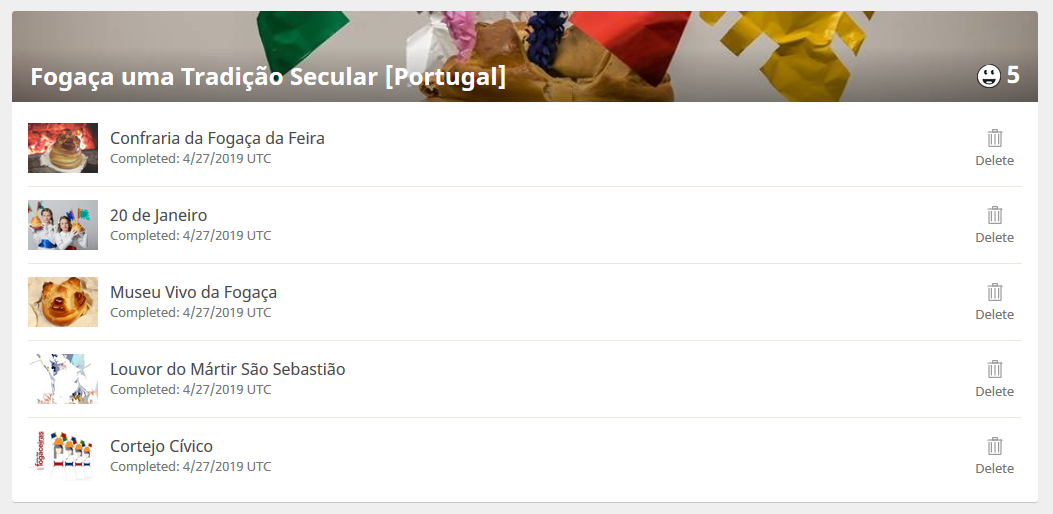
Task: Select the Museu Vivo da Fogaça title
Action: [x=193, y=292]
